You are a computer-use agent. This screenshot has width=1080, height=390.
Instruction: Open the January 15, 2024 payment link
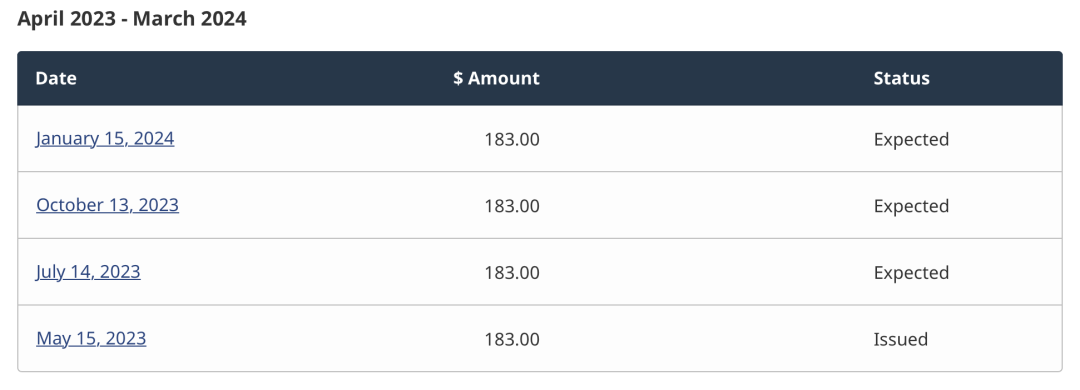[105, 139]
